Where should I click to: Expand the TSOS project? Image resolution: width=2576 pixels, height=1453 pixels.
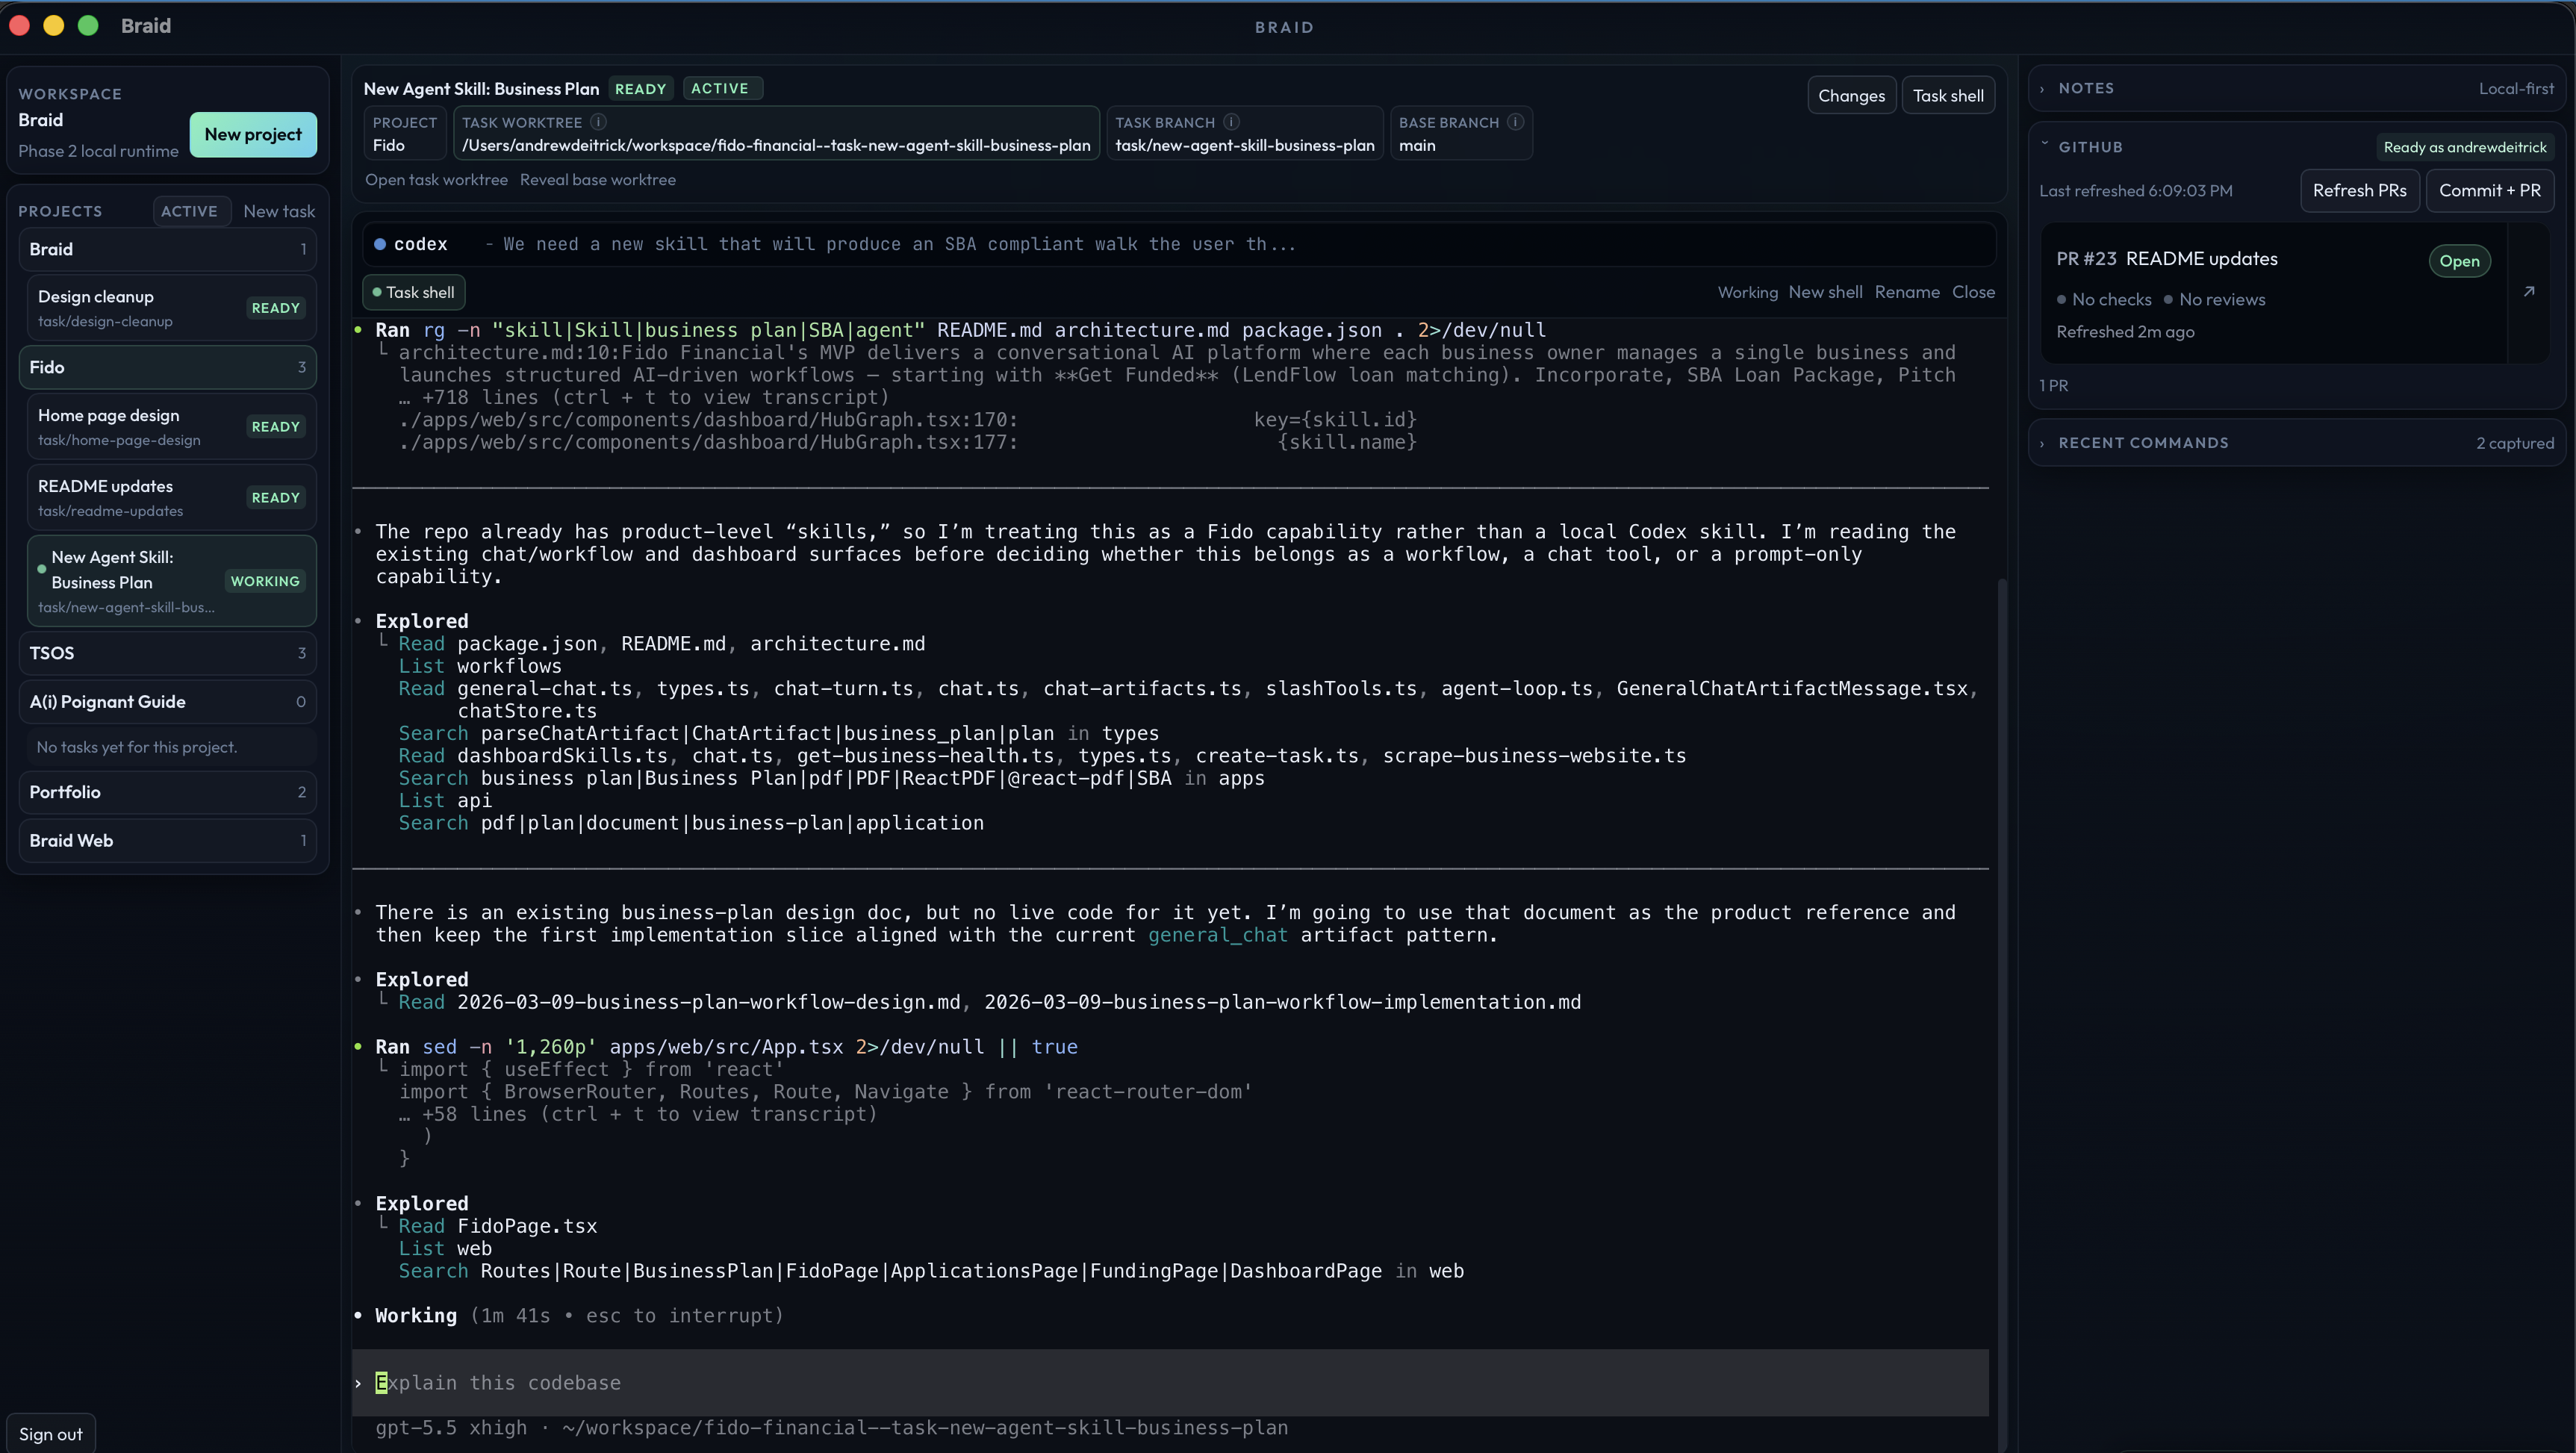[167, 653]
